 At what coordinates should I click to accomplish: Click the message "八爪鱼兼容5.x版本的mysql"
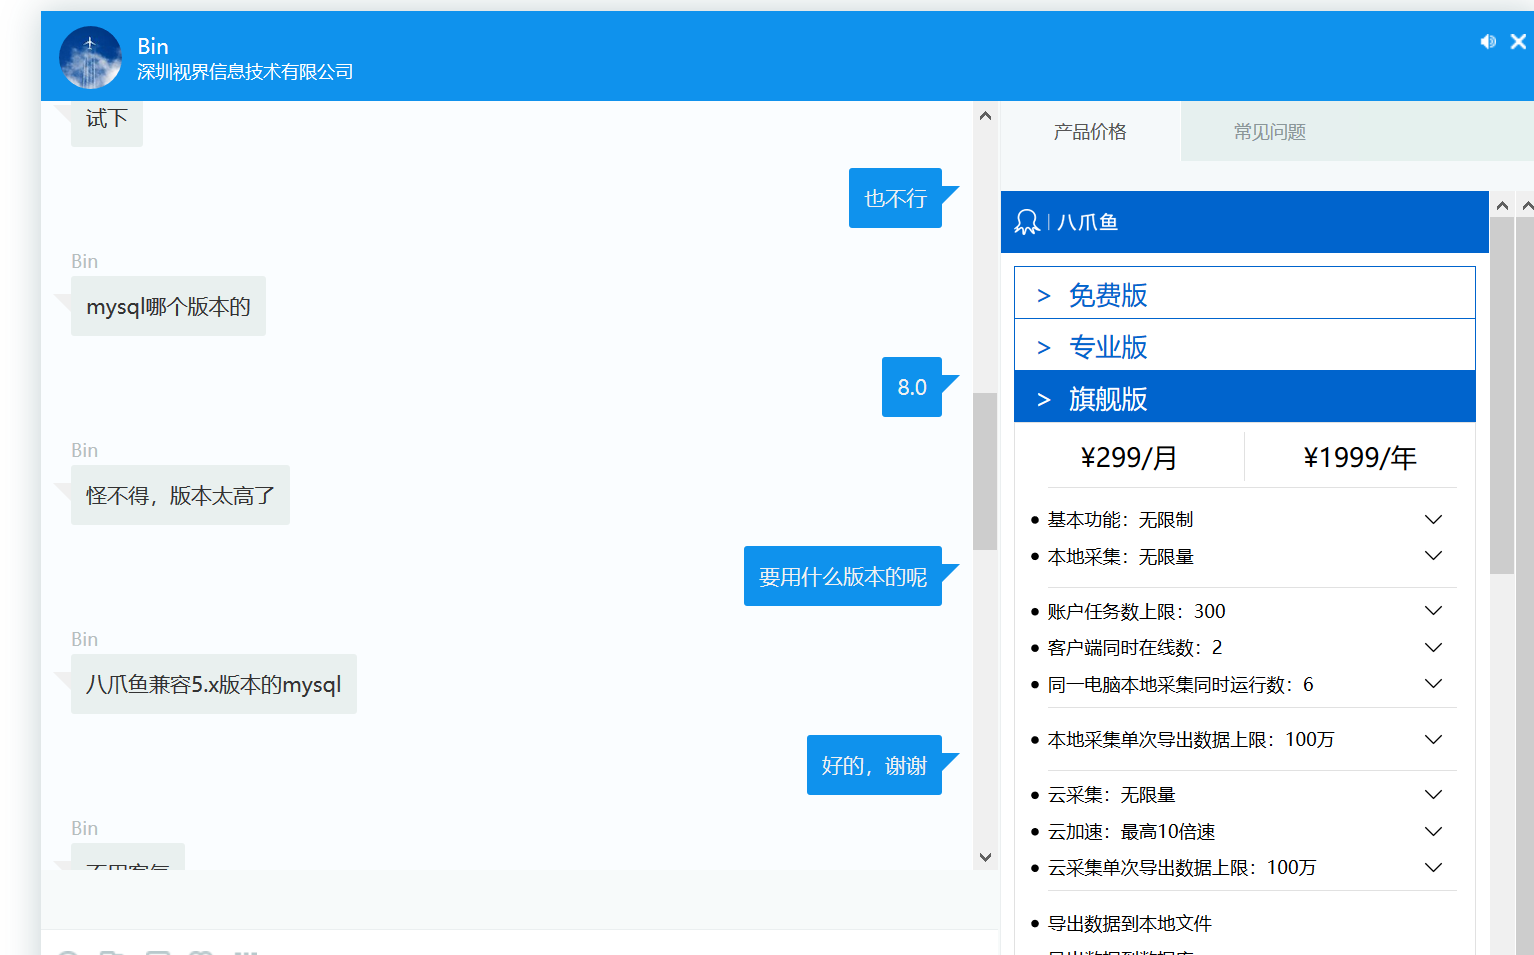pyautogui.click(x=214, y=684)
